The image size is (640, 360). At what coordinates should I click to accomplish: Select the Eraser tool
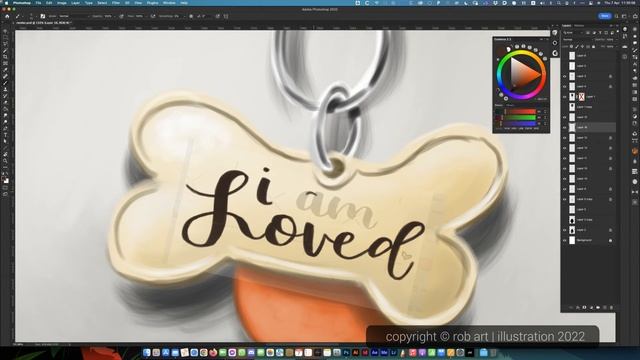point(5,102)
